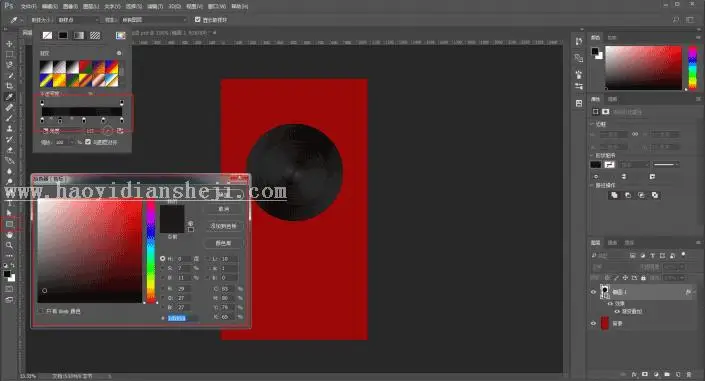Click the link width and height chain icon
705x381 pixels.
click(635, 134)
